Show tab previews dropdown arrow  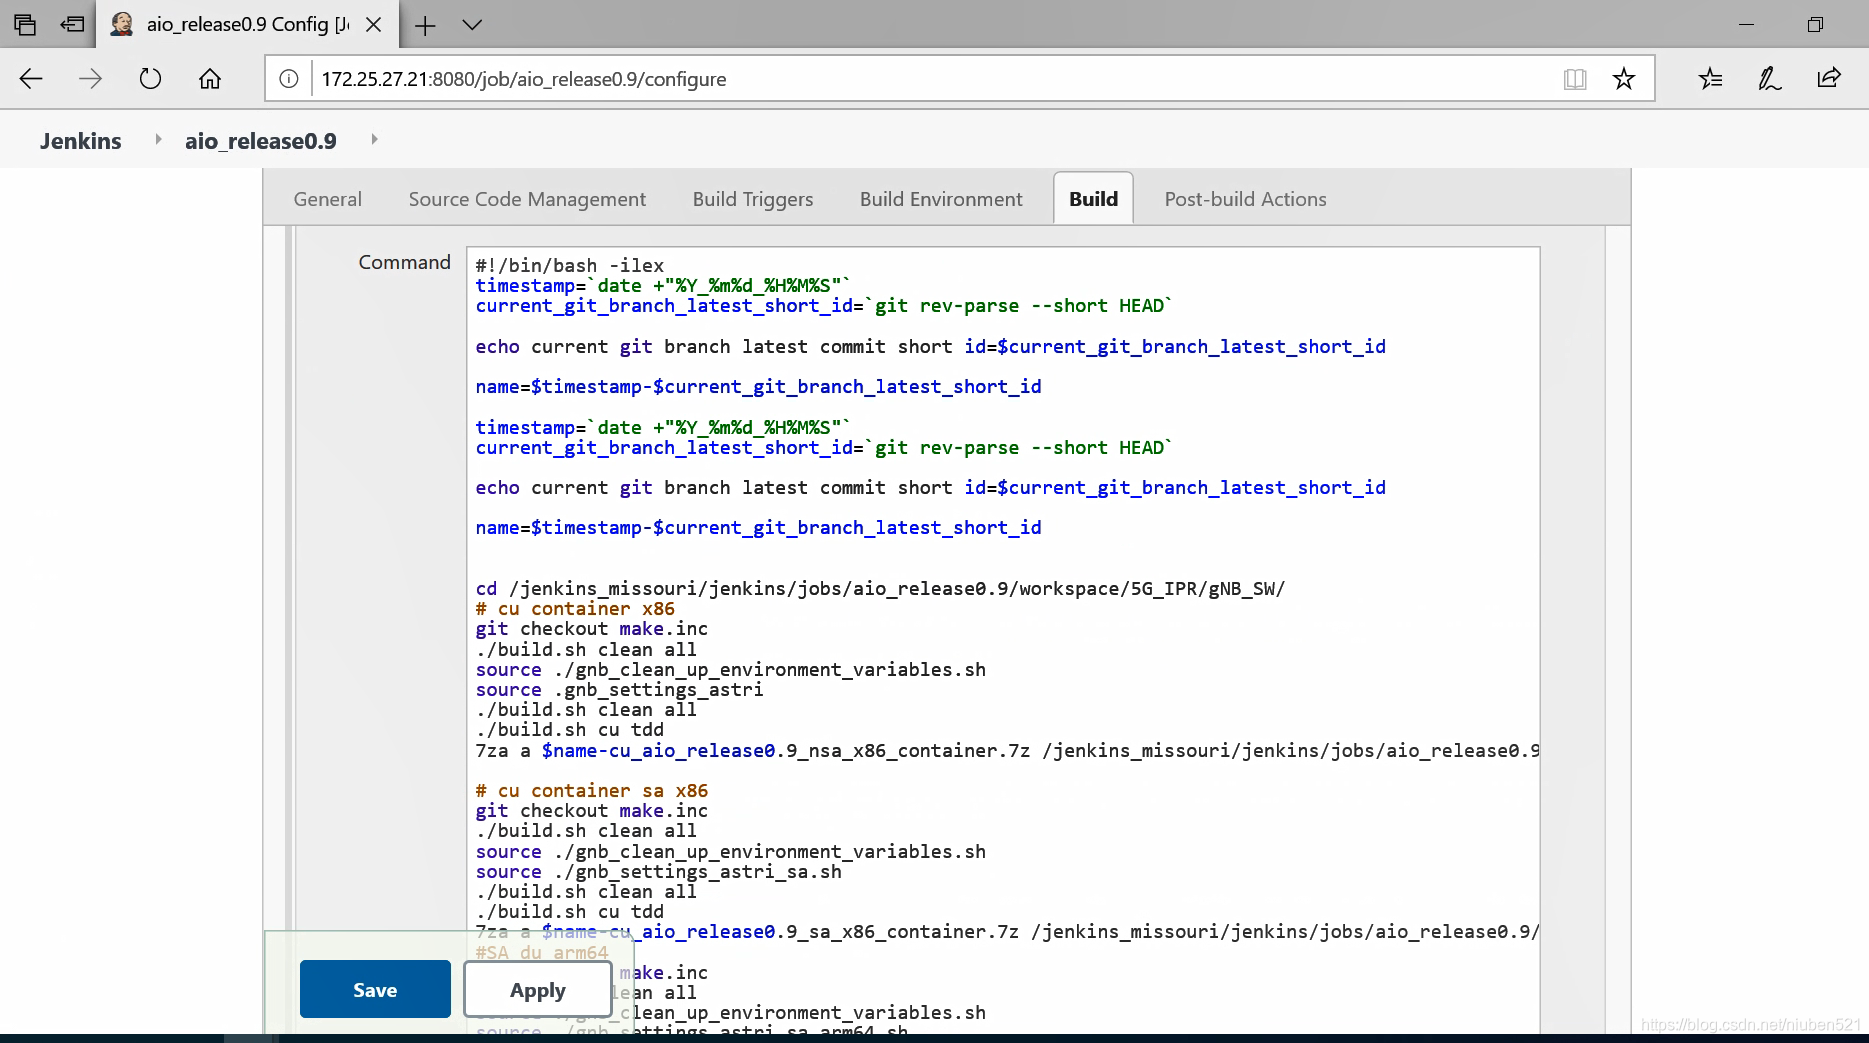pos(472,25)
